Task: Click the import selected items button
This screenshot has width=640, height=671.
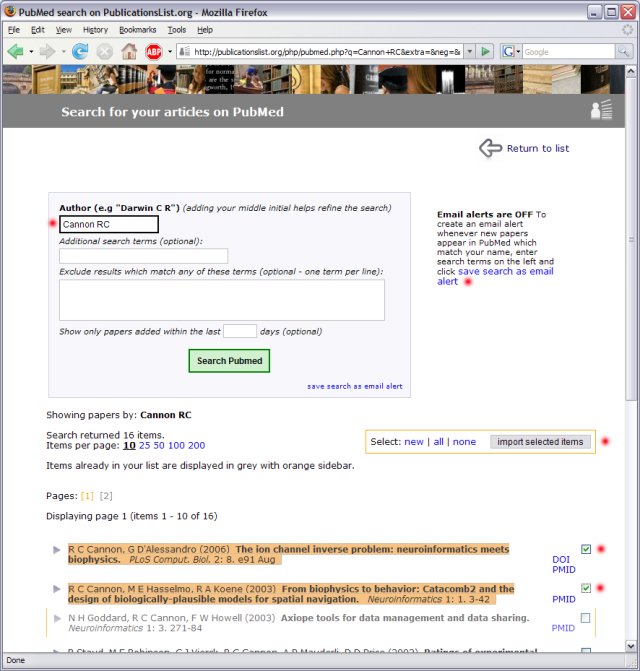Action: coord(540,441)
